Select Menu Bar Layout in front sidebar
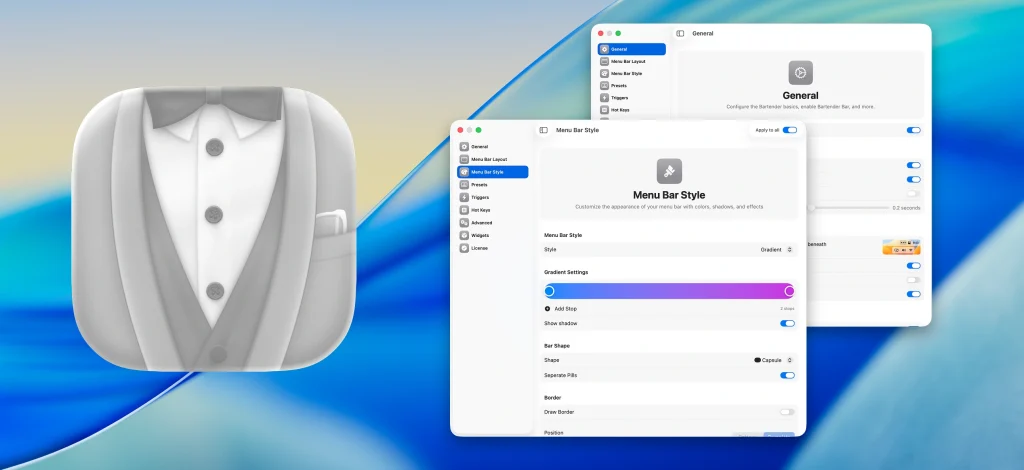 pos(488,159)
